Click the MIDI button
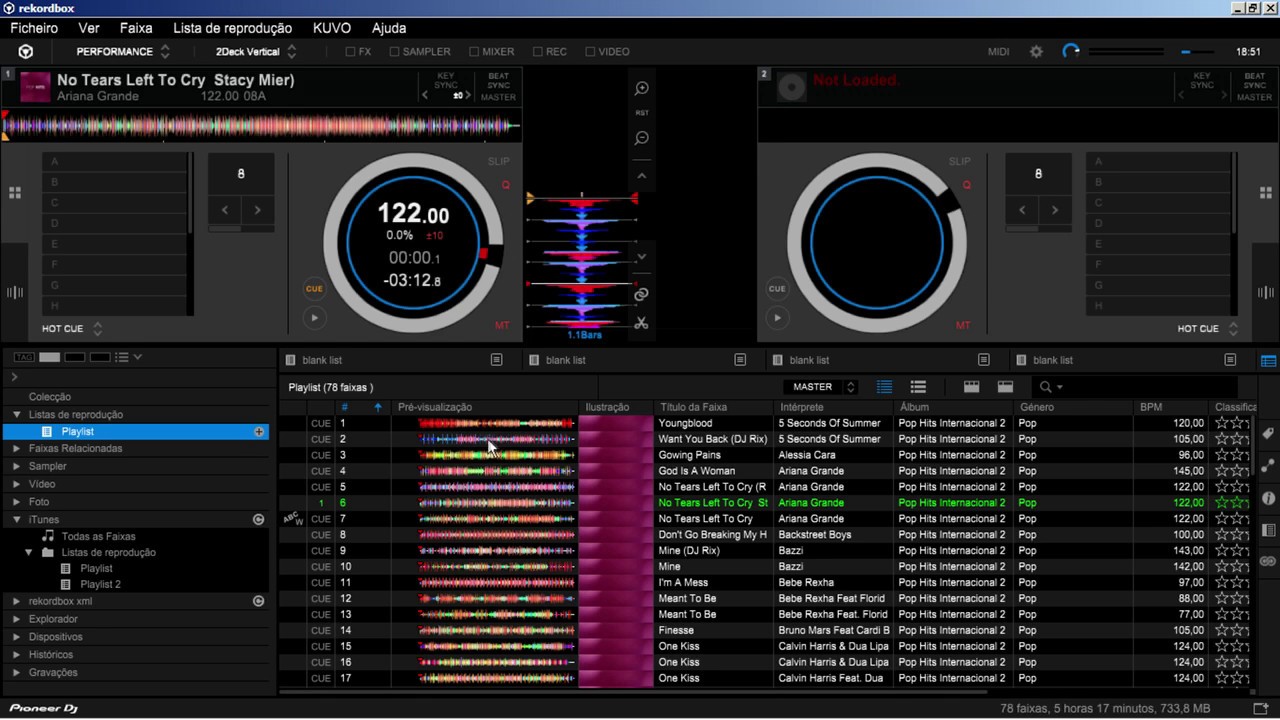The height and width of the screenshot is (720, 1280). [x=998, y=52]
